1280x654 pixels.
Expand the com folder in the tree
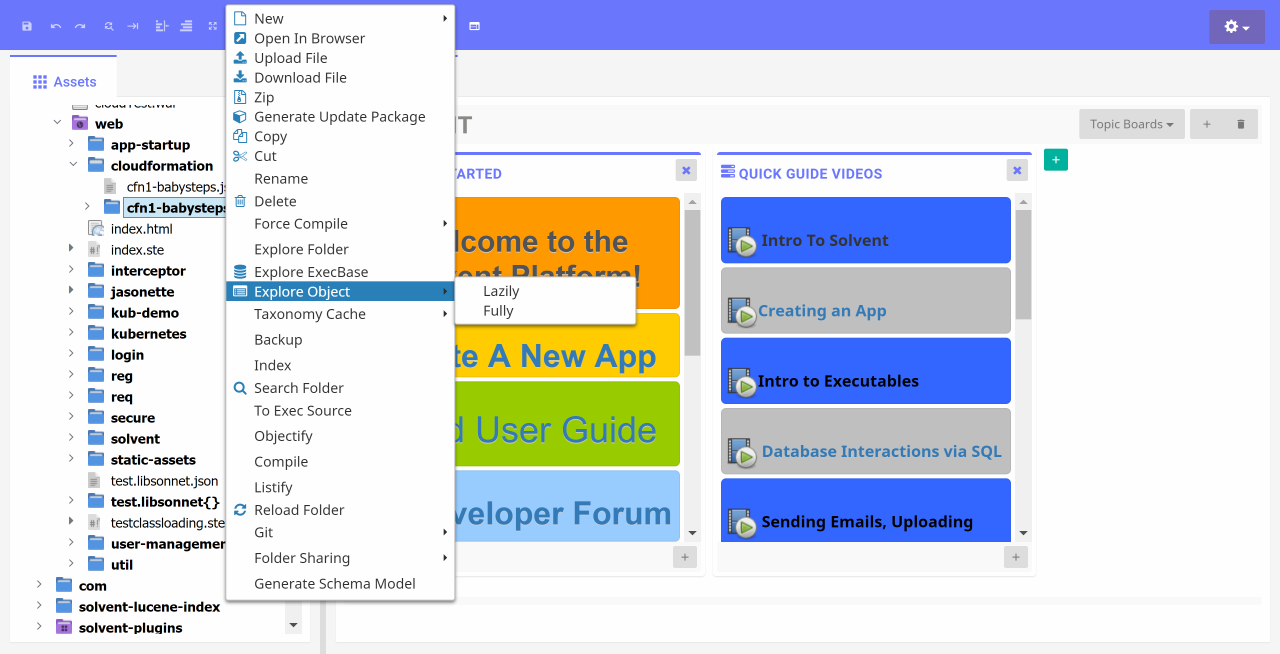coord(39,585)
